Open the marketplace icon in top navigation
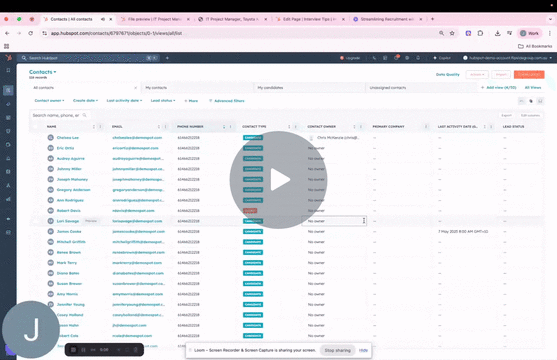This screenshot has height=360, width=557. (x=385, y=58)
